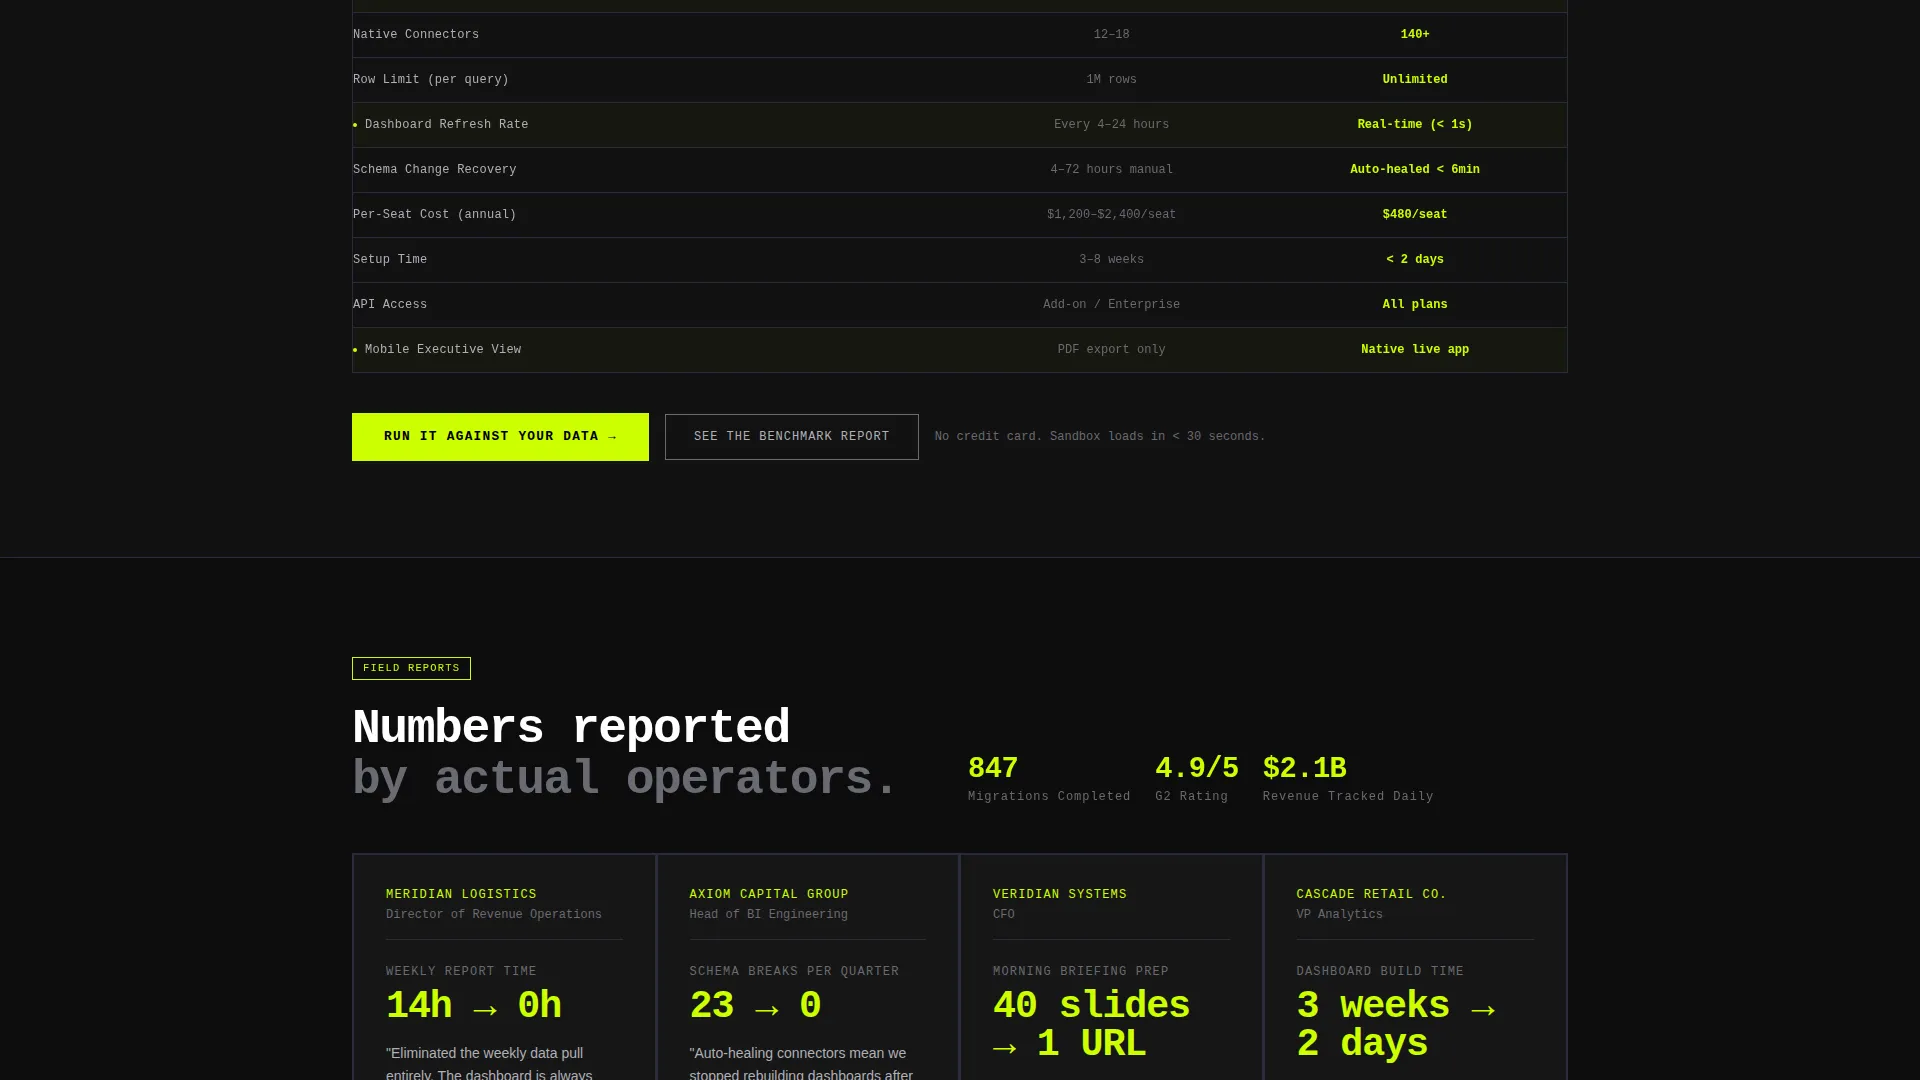Click 'Every 4–24 hours' cell

[1111, 125]
